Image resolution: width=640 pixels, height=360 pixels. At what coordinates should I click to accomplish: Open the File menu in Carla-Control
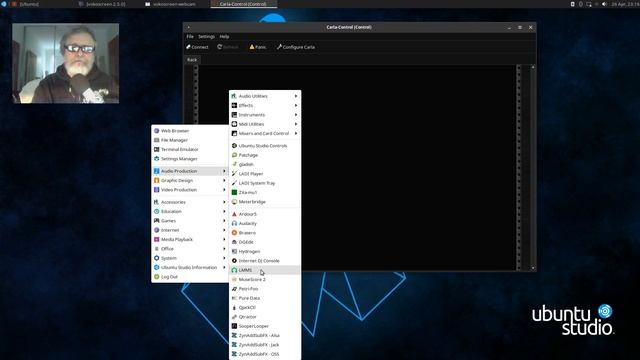[190, 37]
